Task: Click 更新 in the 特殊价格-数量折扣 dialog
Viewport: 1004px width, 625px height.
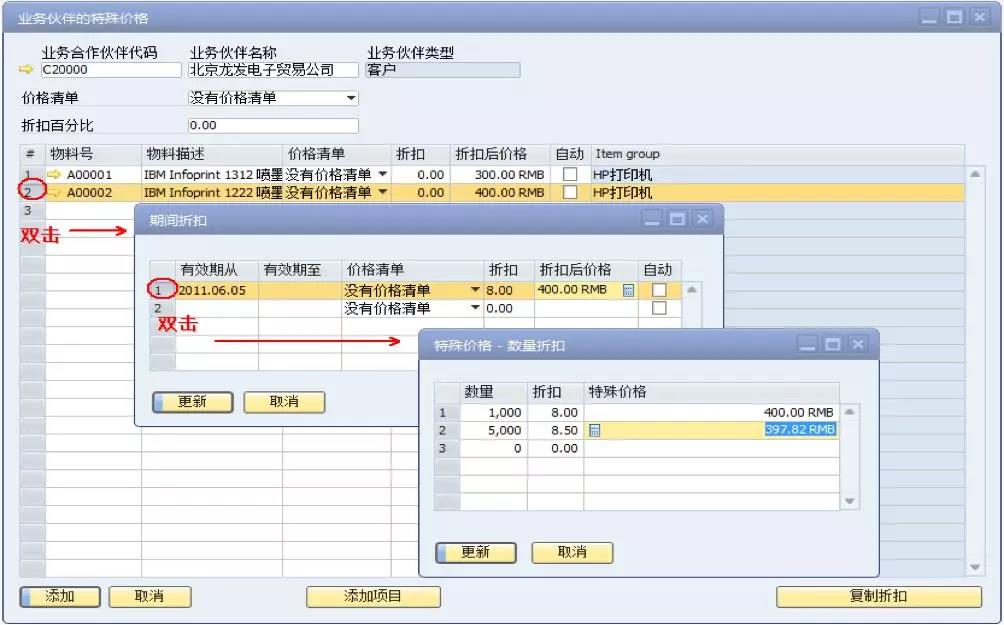Action: [476, 552]
